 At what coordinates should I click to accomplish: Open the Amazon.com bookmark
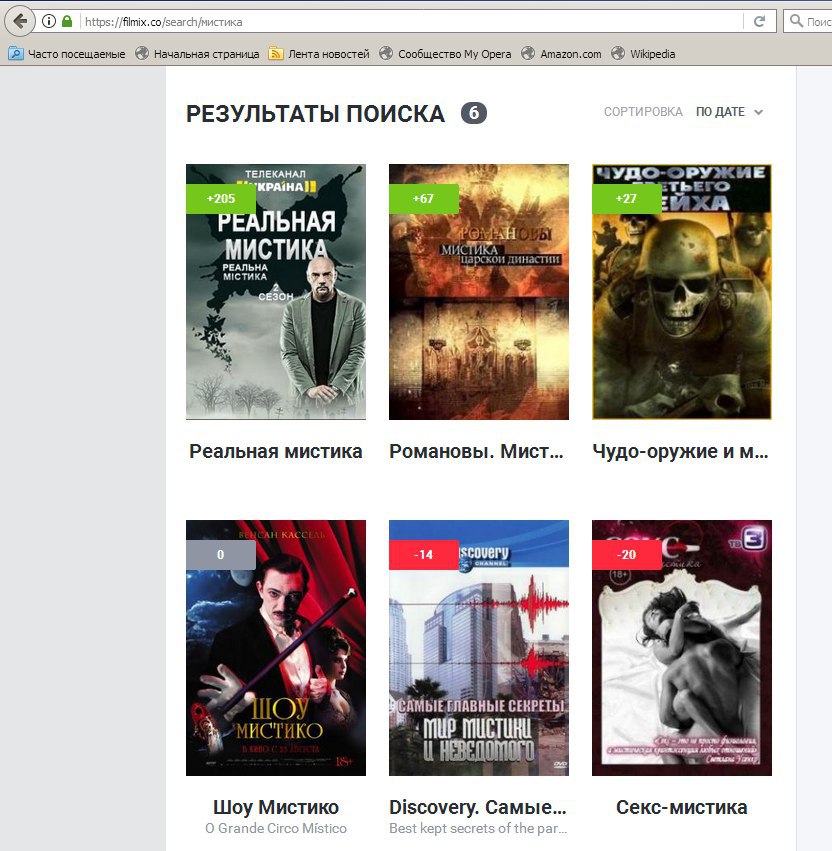coord(561,54)
